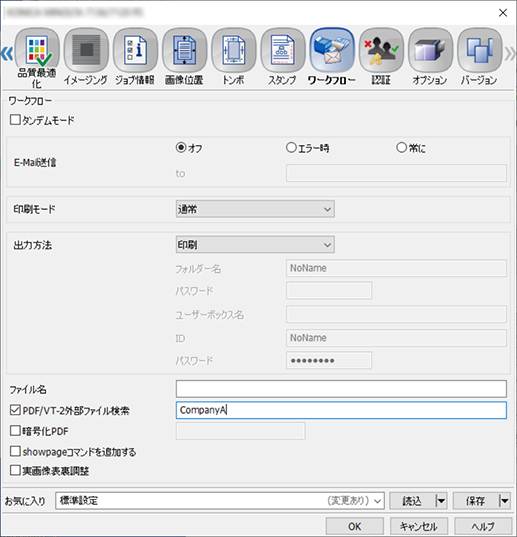The width and height of the screenshot is (517, 537).
Task: Click the empty パスワード field under フォルダー名
Action: click(329, 291)
